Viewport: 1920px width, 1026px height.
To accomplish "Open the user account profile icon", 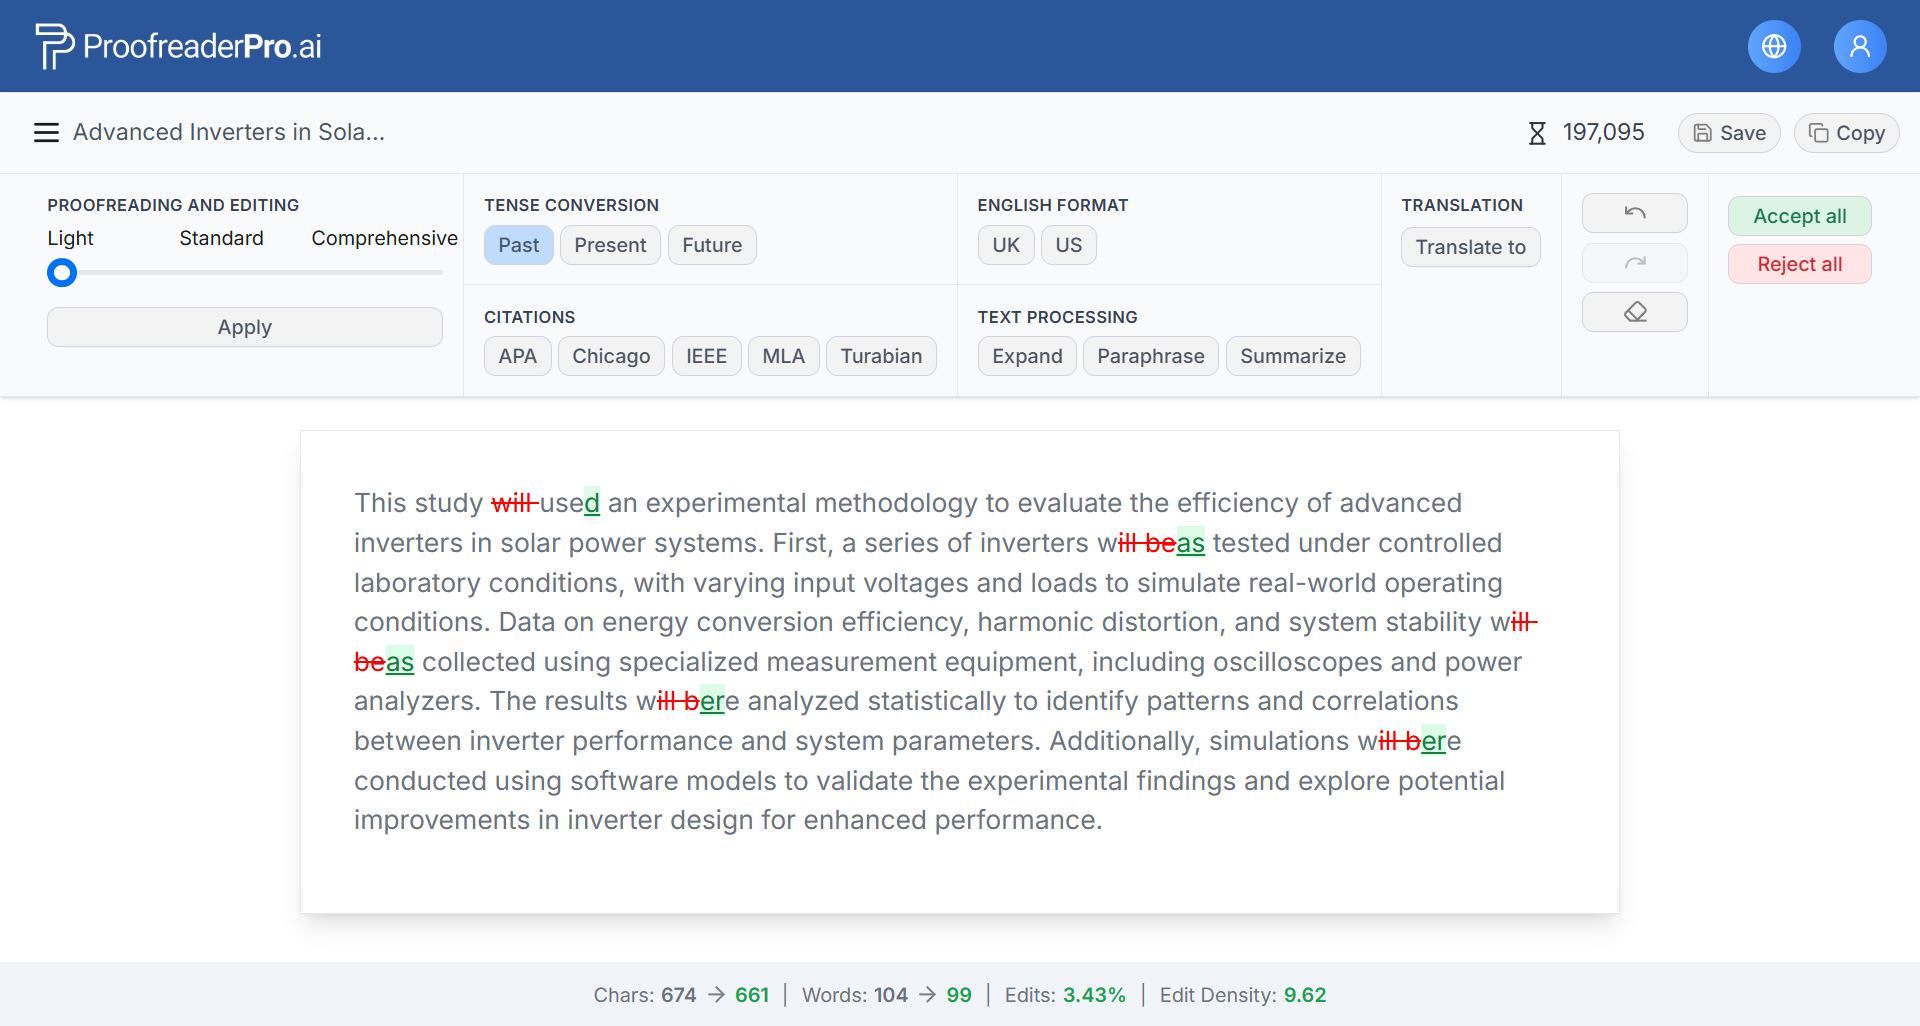I will (x=1859, y=46).
